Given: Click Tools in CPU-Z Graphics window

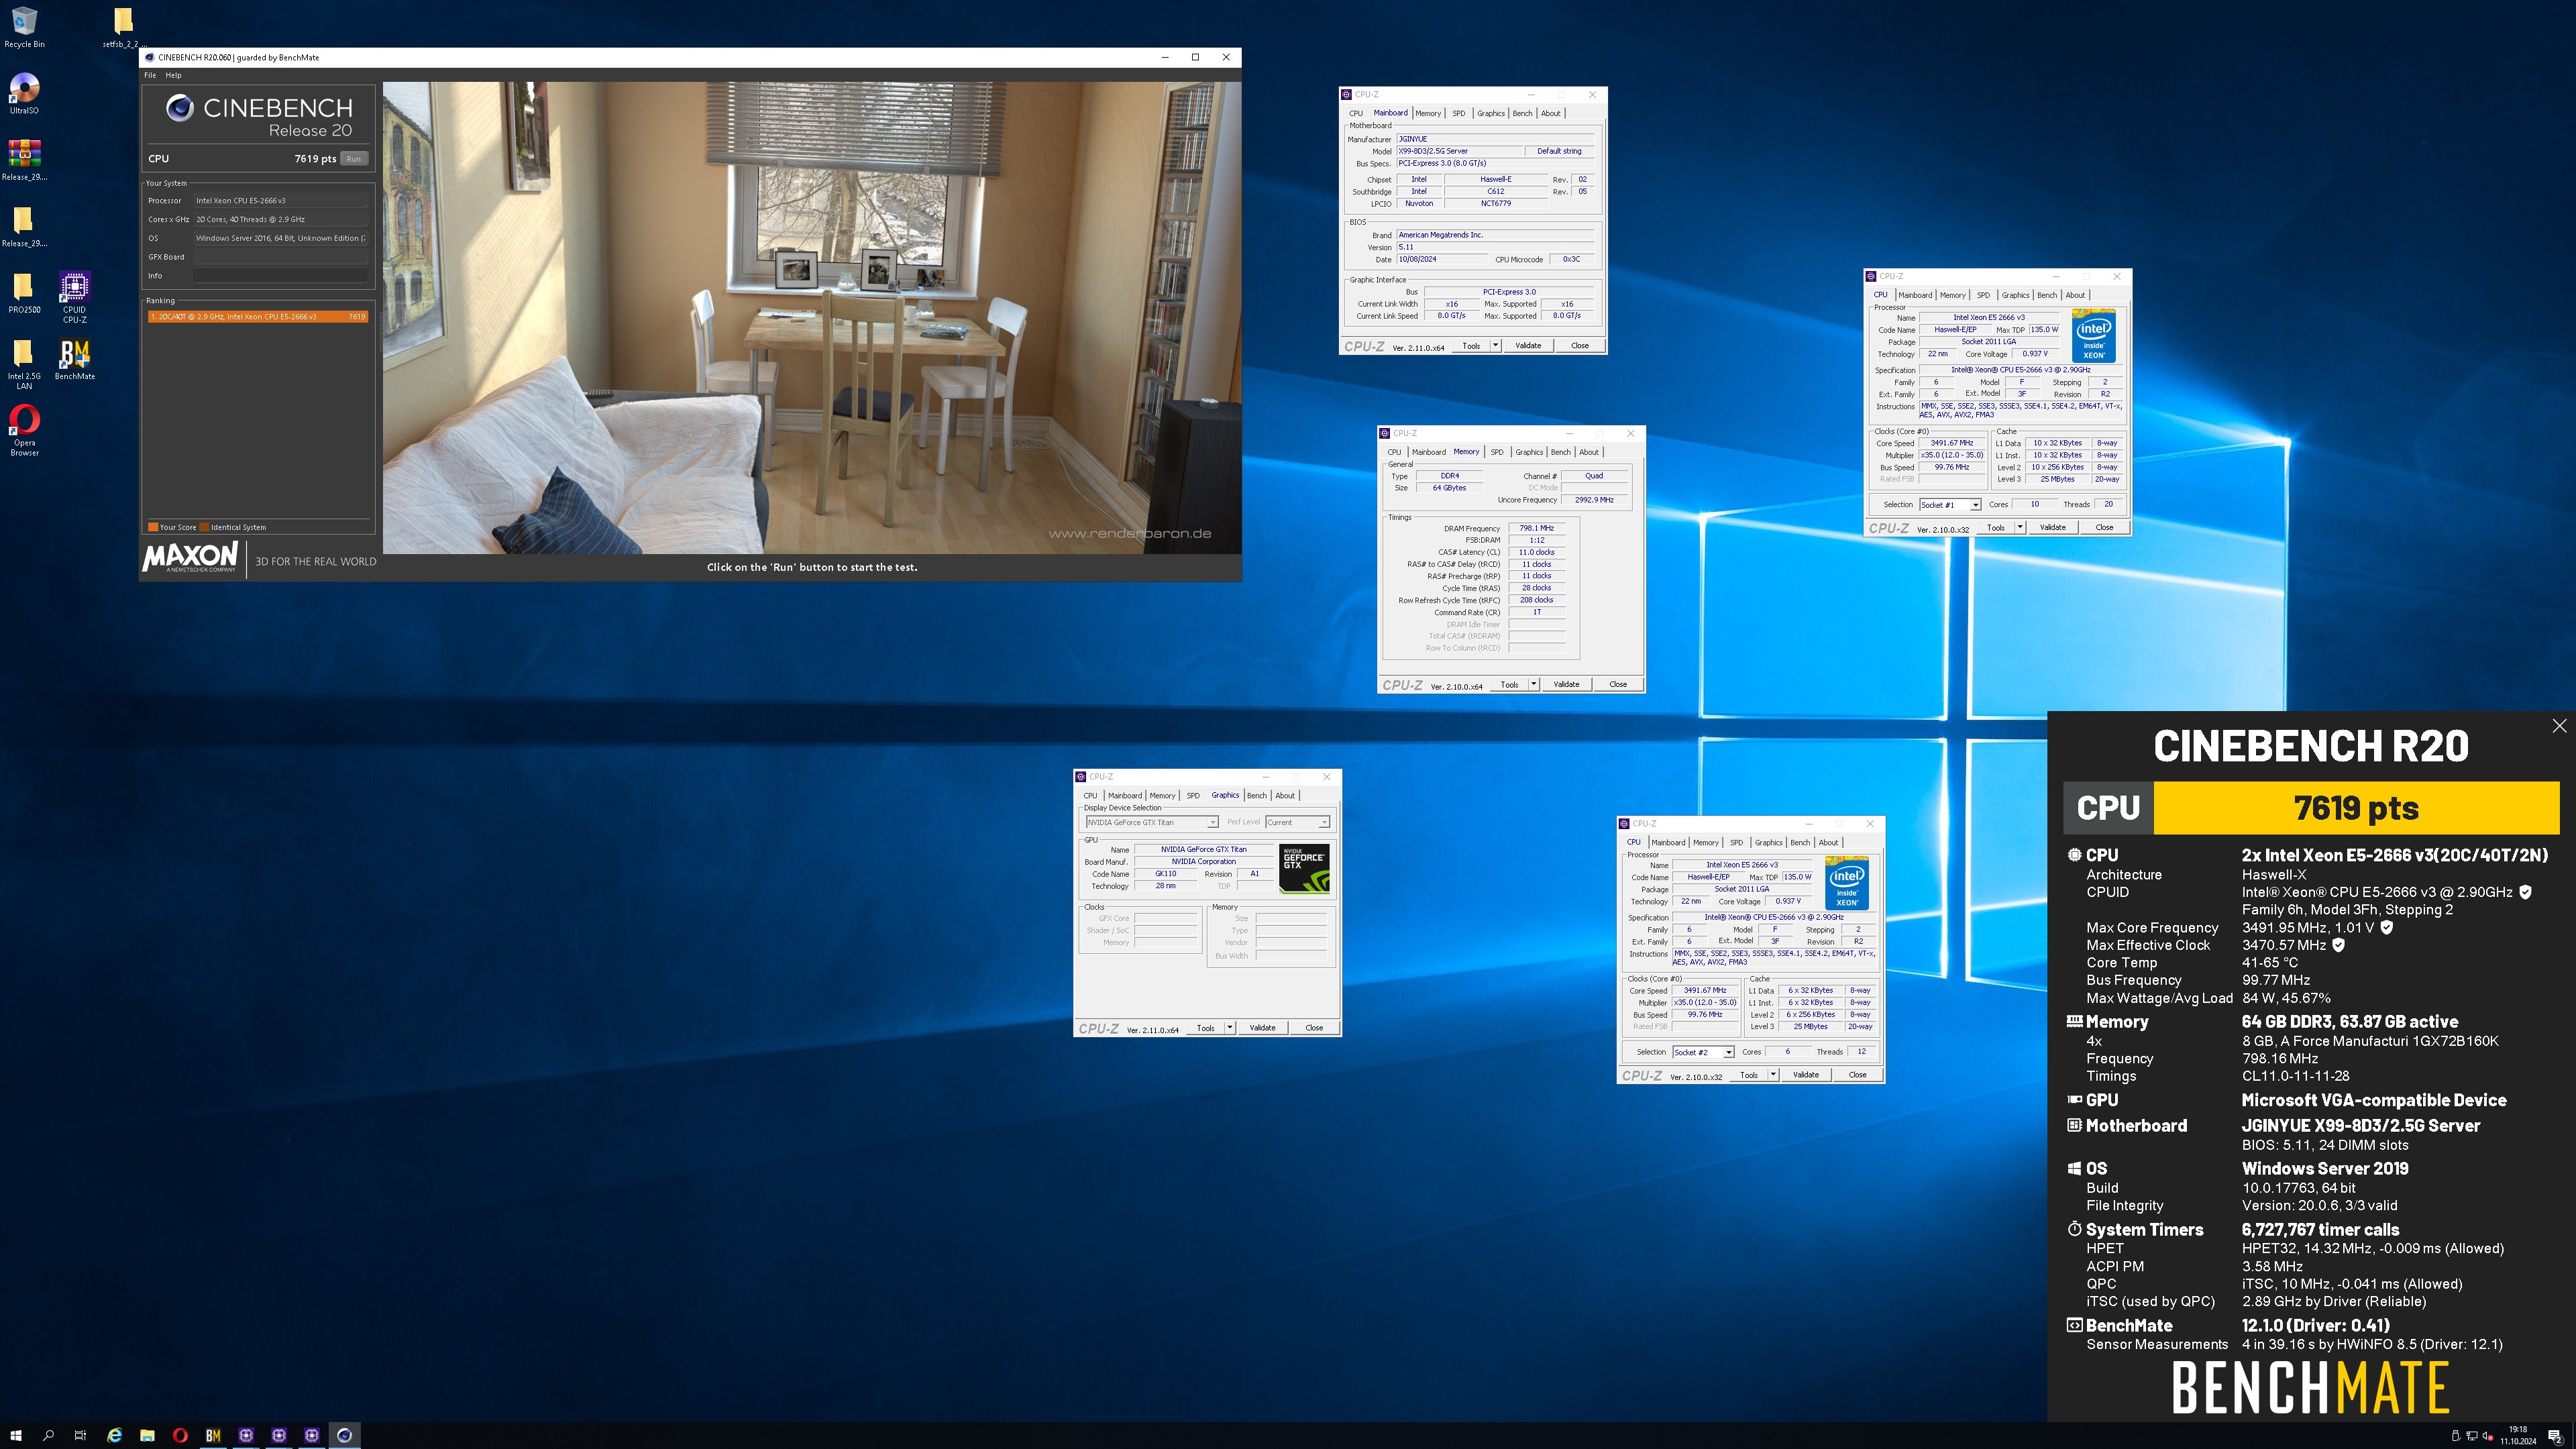Looking at the screenshot, I should click(1206, 1028).
